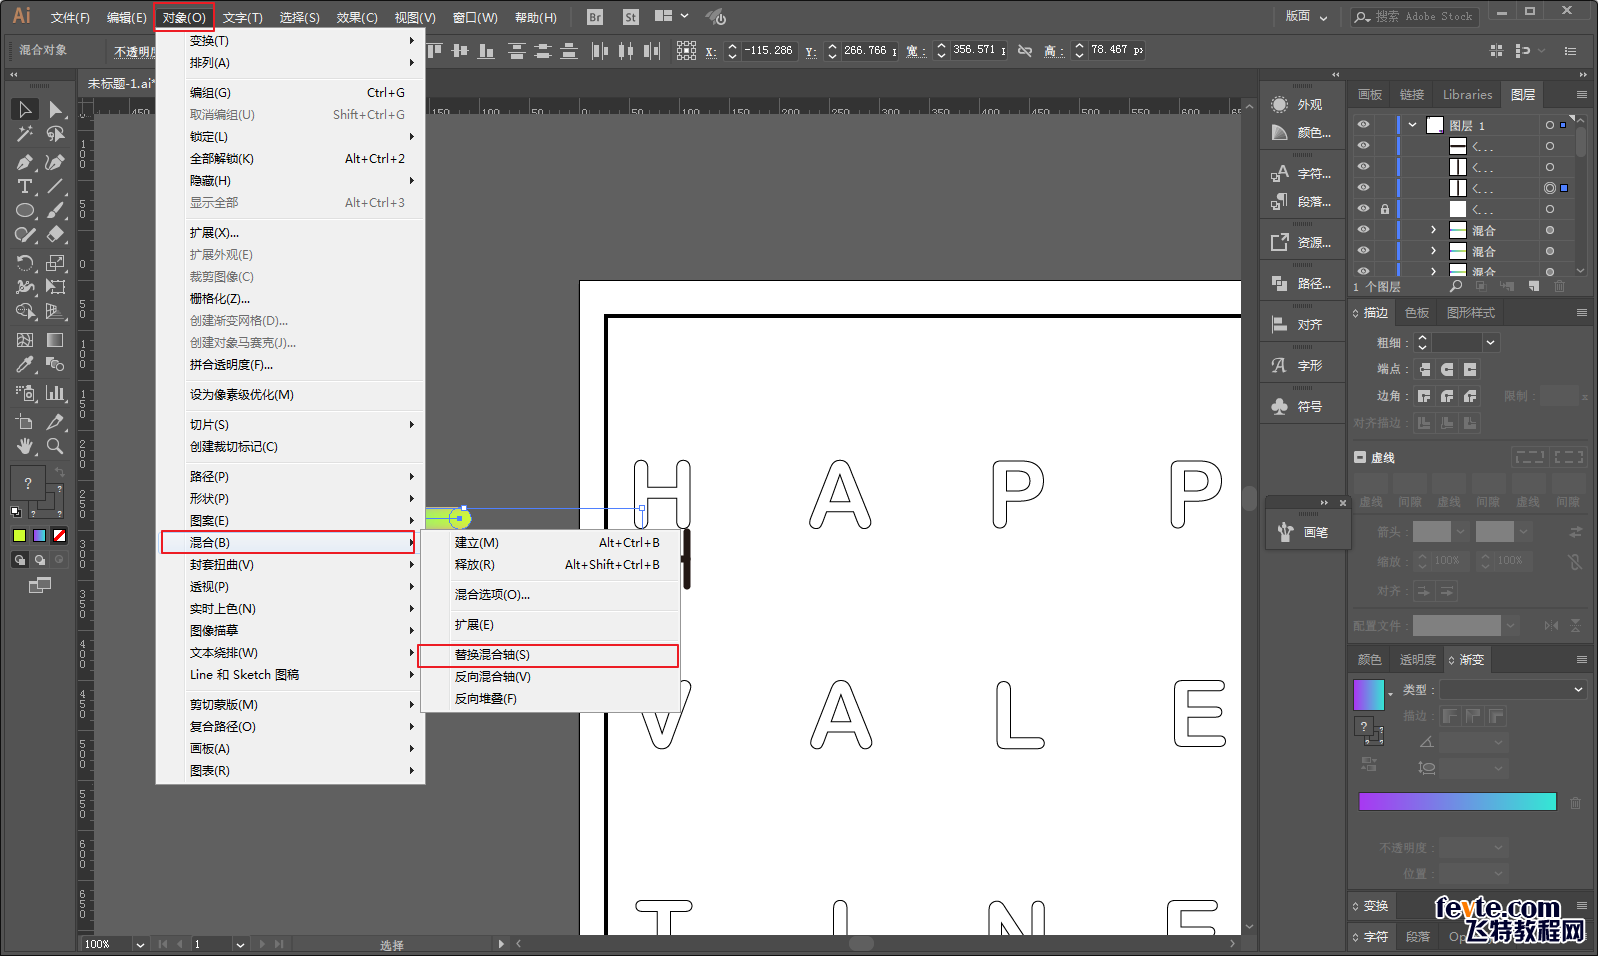Select the Paintbrush tool
Image resolution: width=1598 pixels, height=956 pixels.
pyautogui.click(x=56, y=211)
